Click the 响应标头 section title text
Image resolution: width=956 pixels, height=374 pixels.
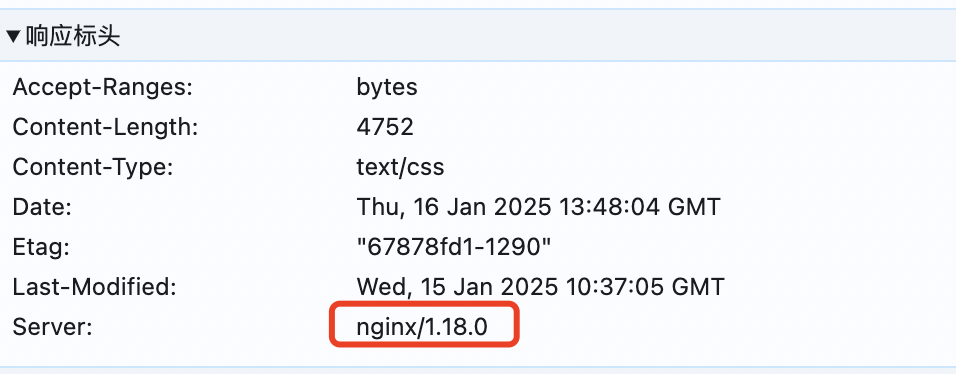pyautogui.click(x=73, y=37)
